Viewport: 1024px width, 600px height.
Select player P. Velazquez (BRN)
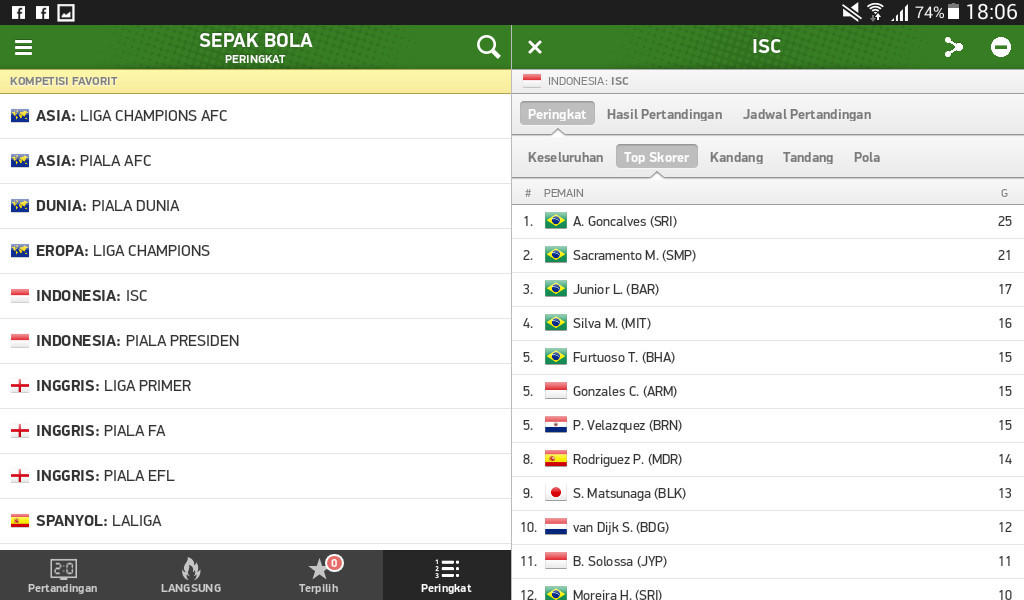768,425
